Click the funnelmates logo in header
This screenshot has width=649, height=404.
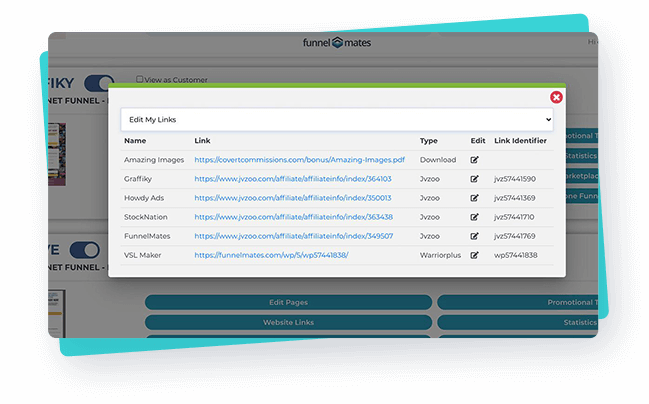click(337, 43)
